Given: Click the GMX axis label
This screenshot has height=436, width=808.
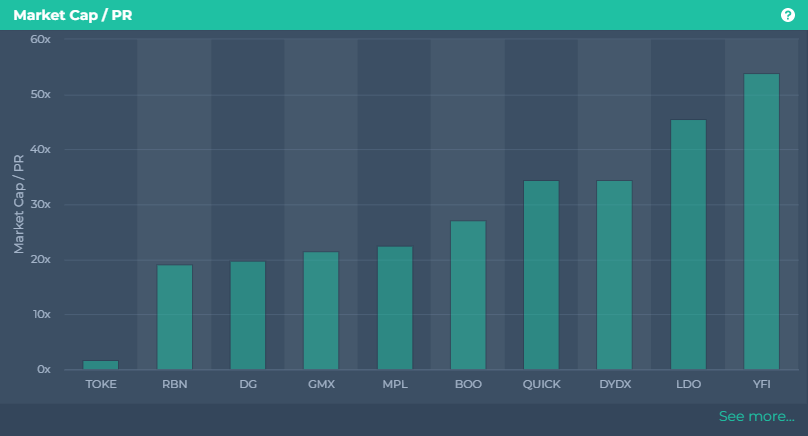Looking at the screenshot, I should [322, 384].
